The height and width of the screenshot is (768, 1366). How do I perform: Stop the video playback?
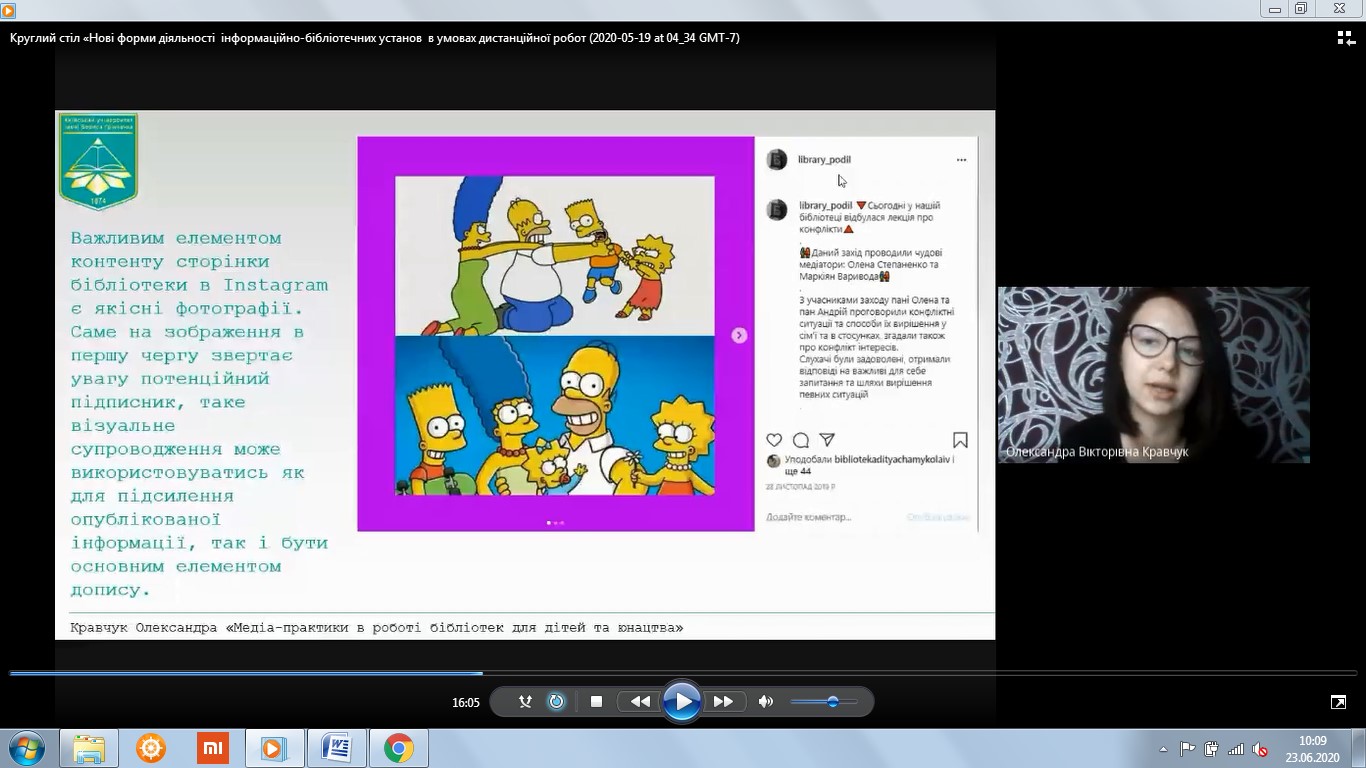point(597,702)
